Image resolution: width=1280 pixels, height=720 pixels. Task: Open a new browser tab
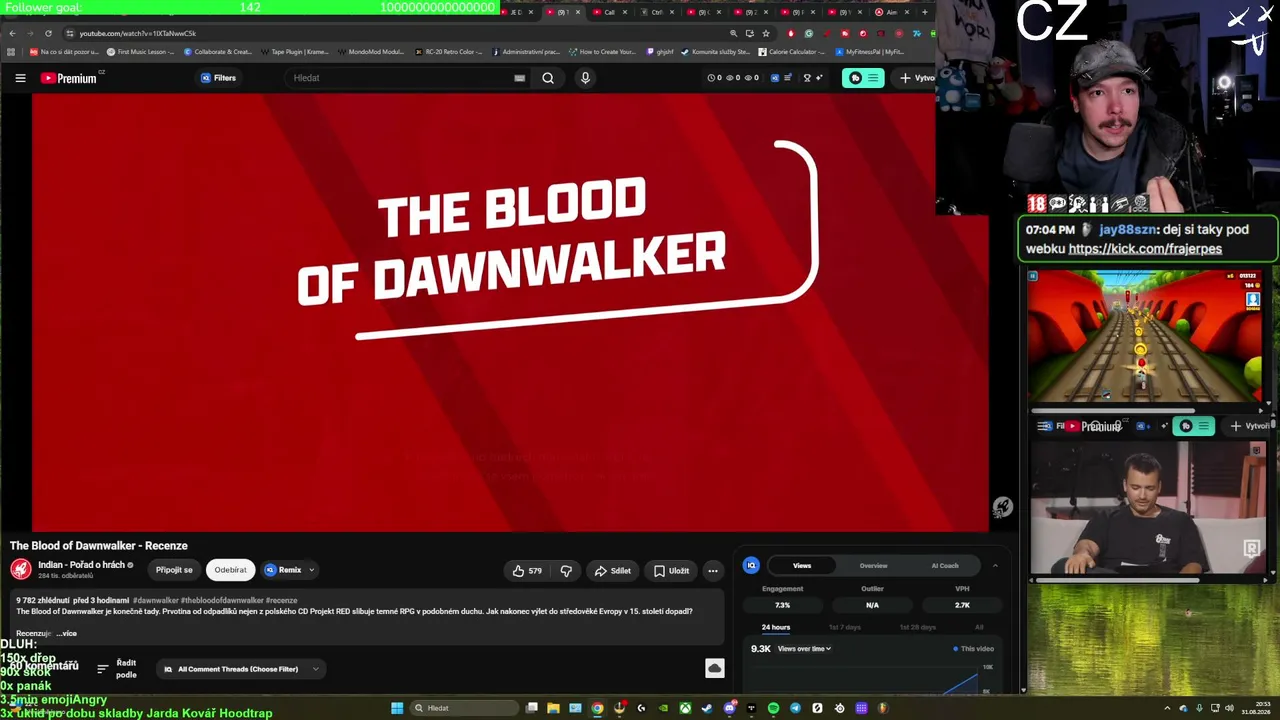tap(924, 12)
